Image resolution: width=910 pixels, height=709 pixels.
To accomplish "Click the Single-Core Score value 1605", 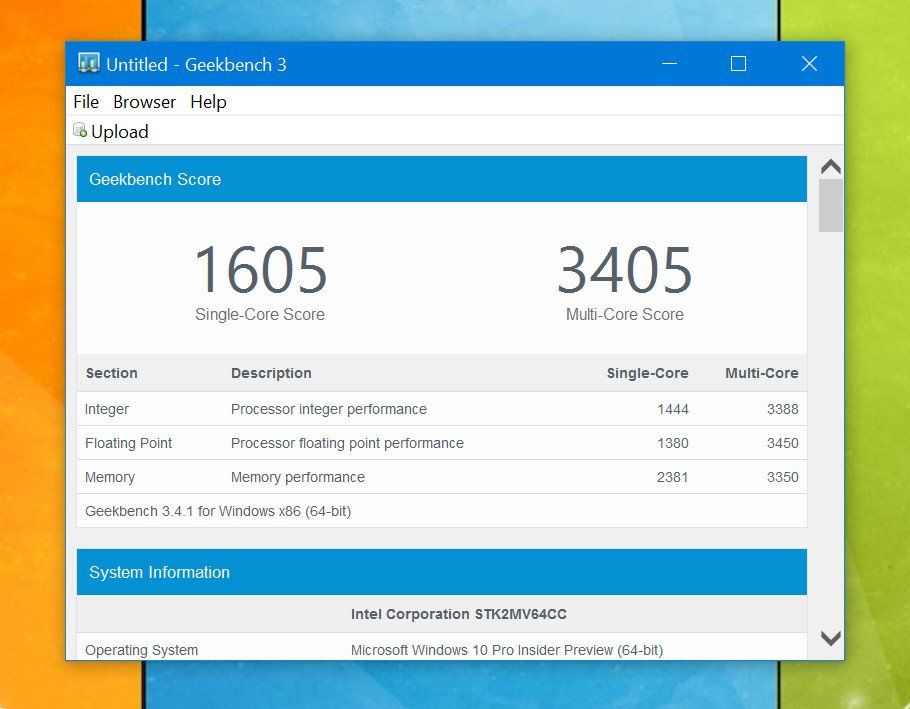I will [259, 268].
